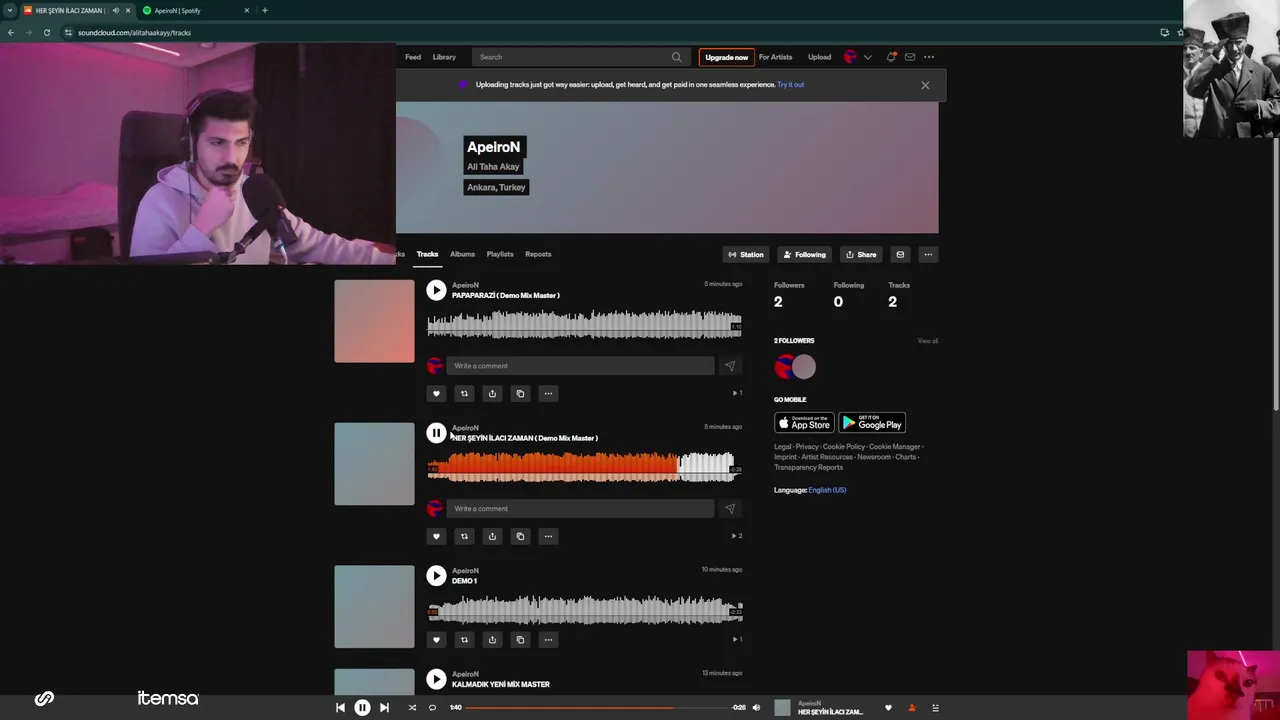Copy link of DEMO 1 track

[520, 640]
